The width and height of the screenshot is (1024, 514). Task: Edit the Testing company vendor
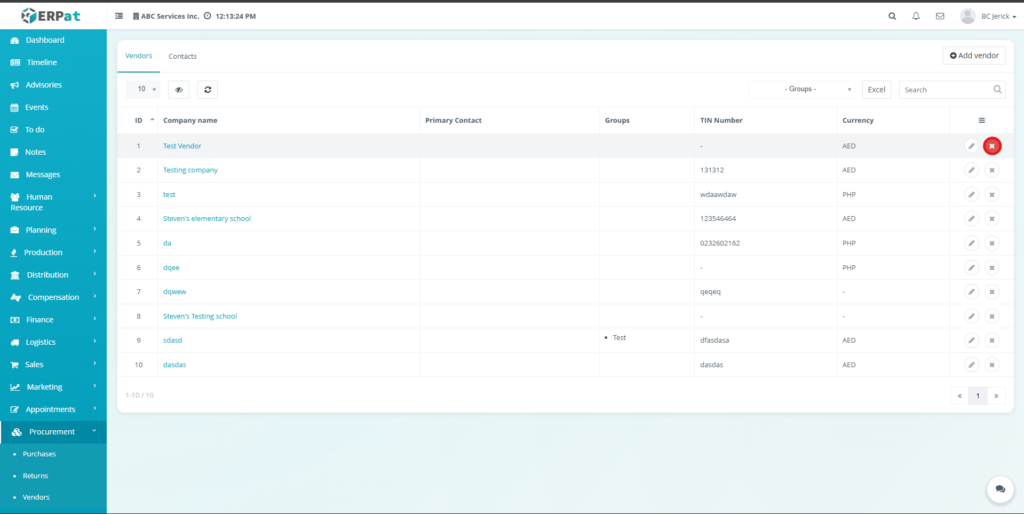click(971, 170)
